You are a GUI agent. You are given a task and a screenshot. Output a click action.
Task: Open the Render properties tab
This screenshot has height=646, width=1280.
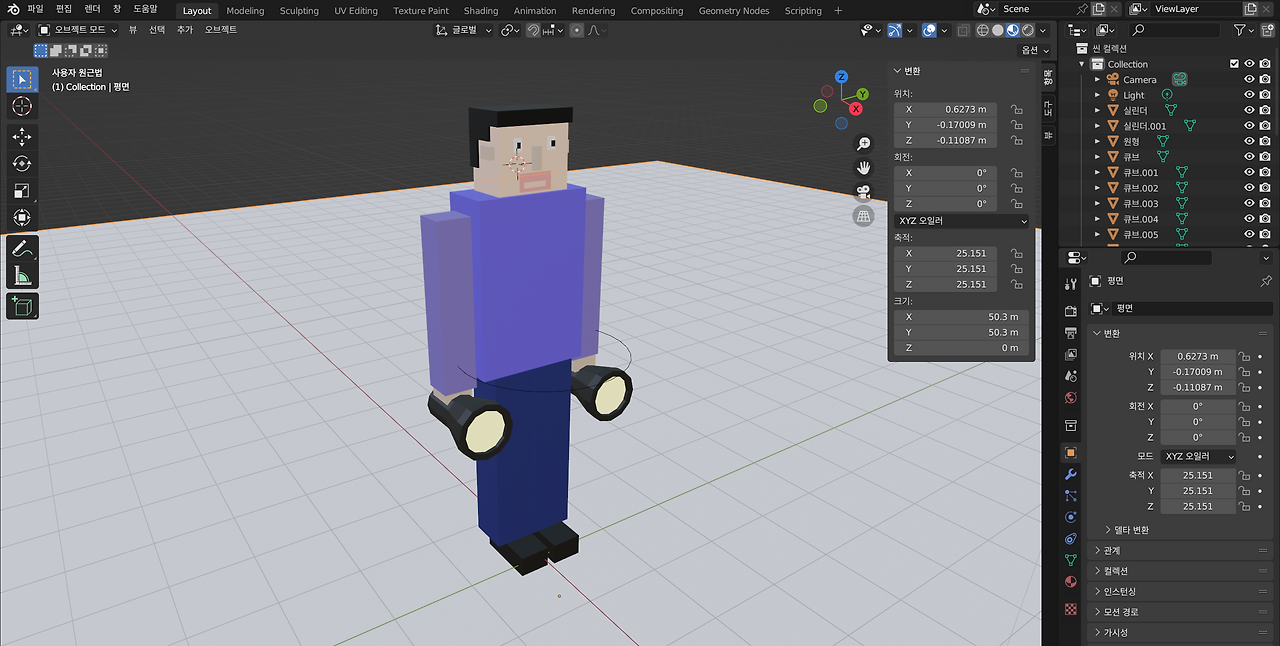point(1071,312)
